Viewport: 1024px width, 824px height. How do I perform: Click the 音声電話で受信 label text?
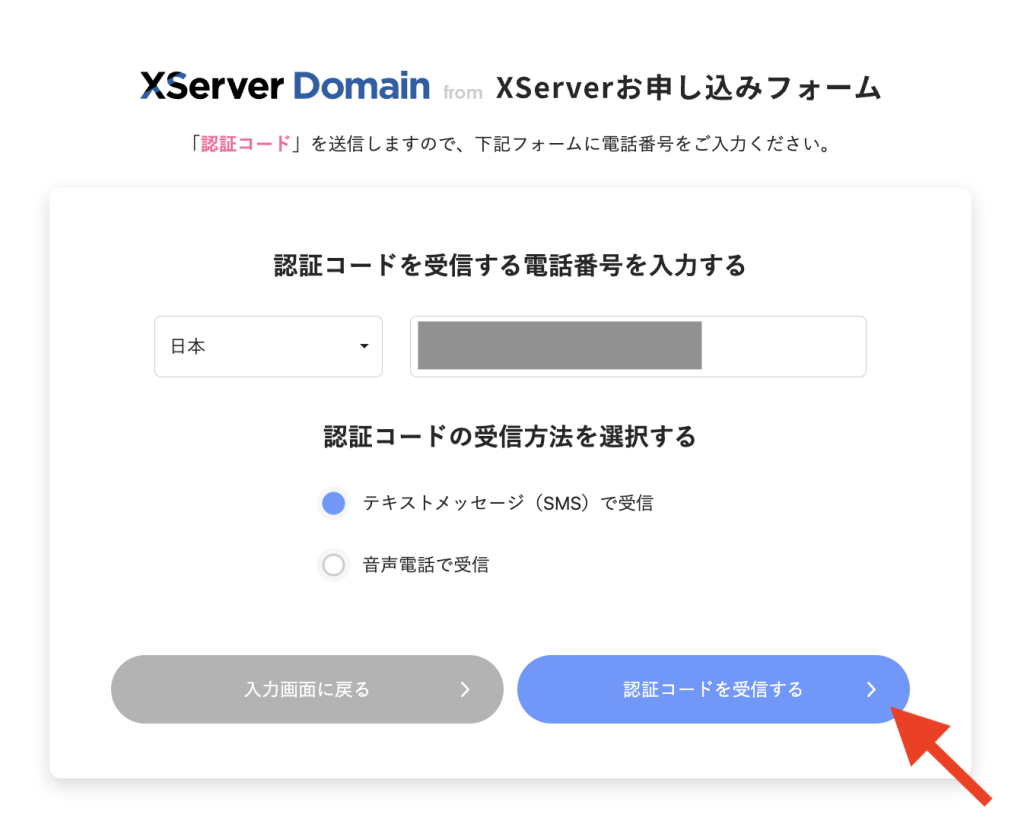(x=426, y=565)
